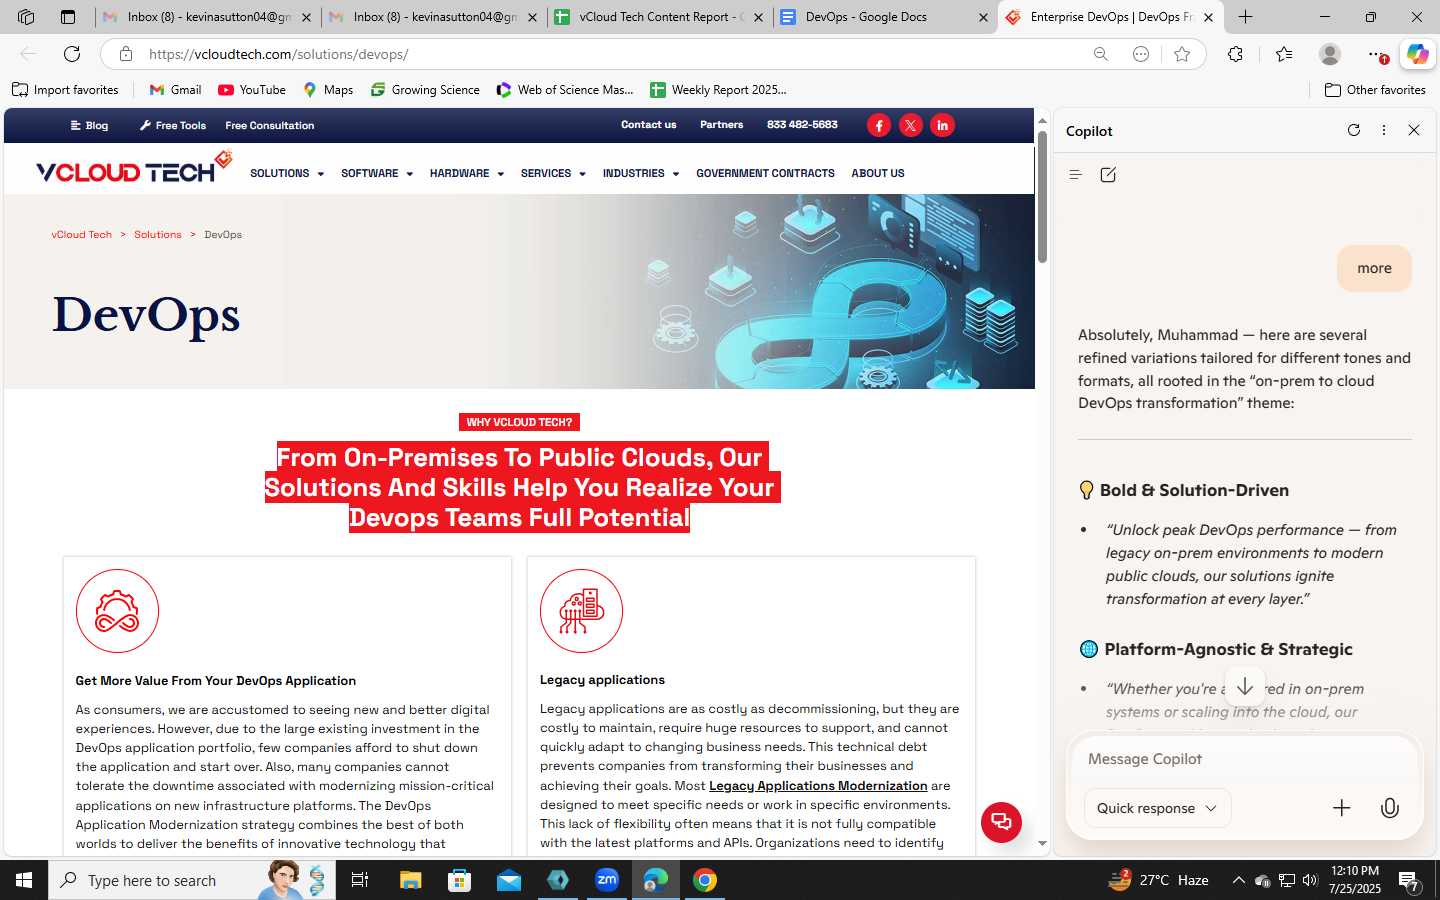The height and width of the screenshot is (900, 1440).
Task: Go to vCloud Tech breadcrumb
Action: point(82,234)
